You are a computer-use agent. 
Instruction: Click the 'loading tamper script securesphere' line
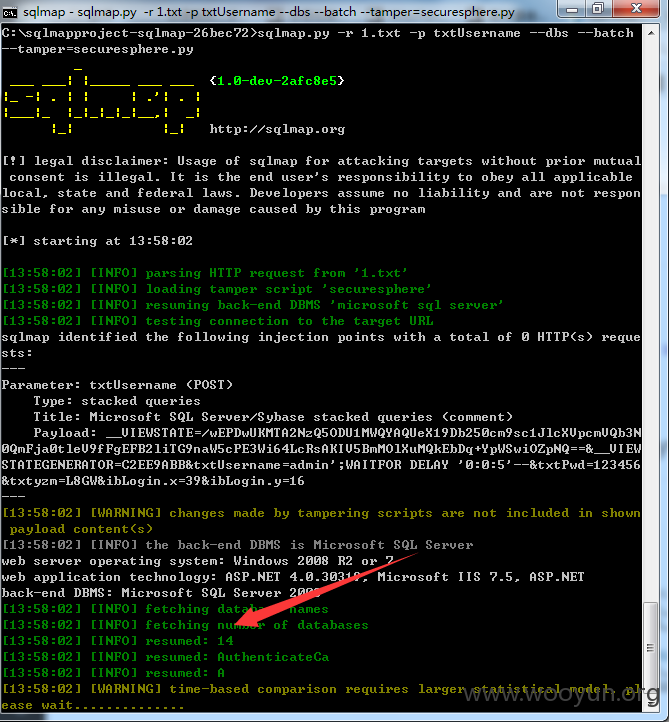[217, 289]
